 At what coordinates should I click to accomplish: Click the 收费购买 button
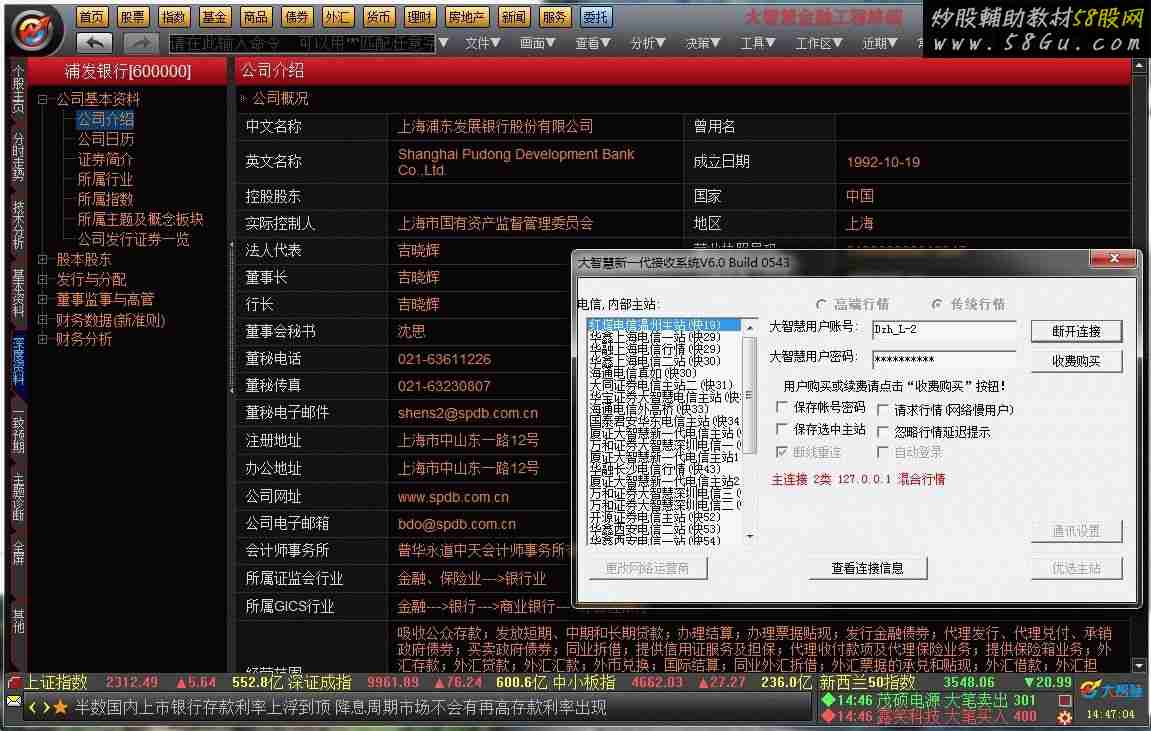[1076, 361]
